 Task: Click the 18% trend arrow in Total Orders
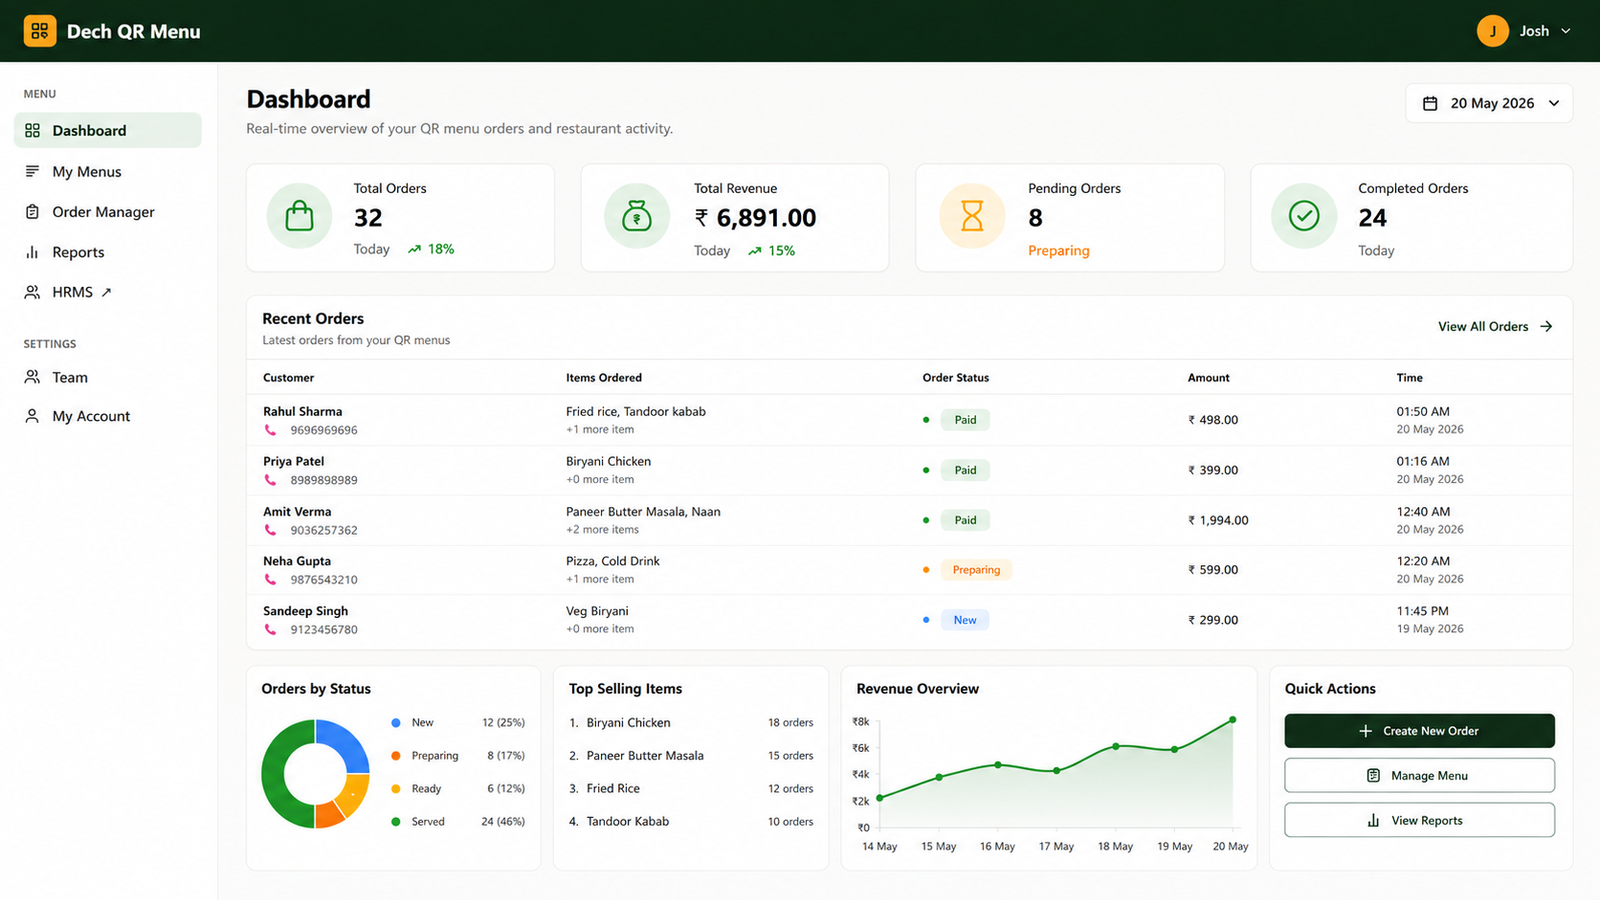tap(414, 249)
